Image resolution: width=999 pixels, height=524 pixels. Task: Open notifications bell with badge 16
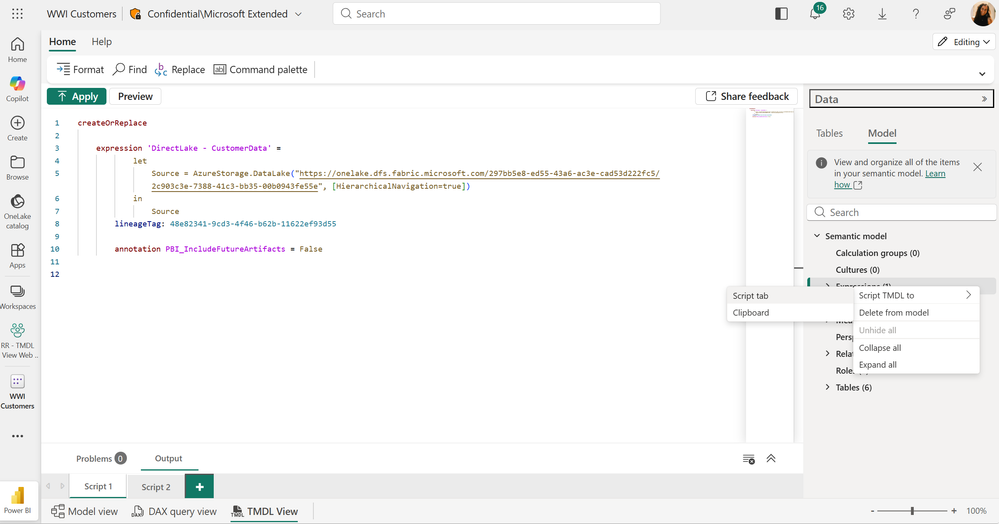coord(816,13)
